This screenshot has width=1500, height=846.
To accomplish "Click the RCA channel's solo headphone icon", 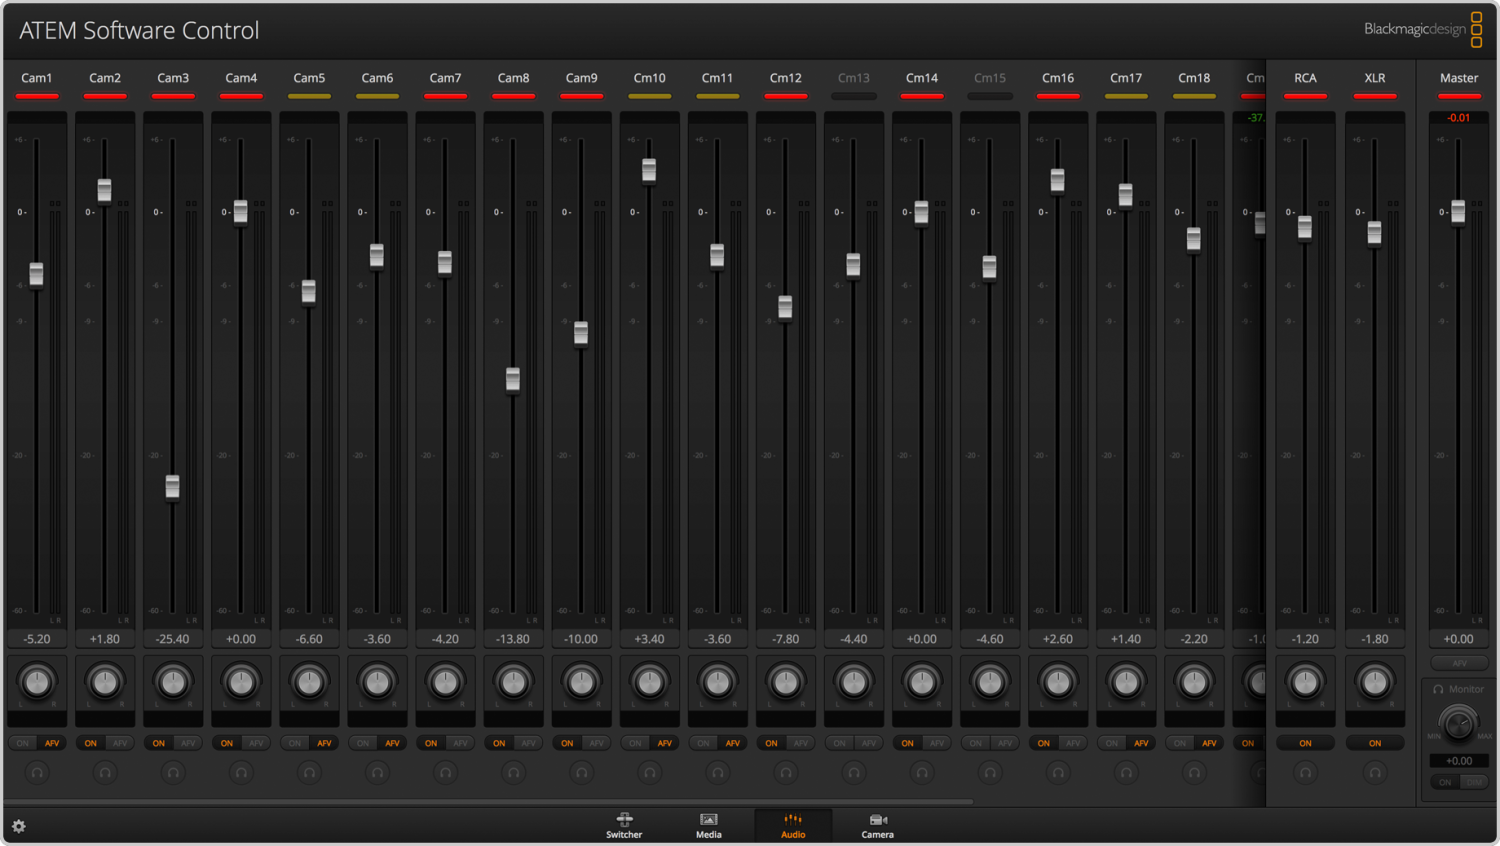I will pyautogui.click(x=1305, y=772).
